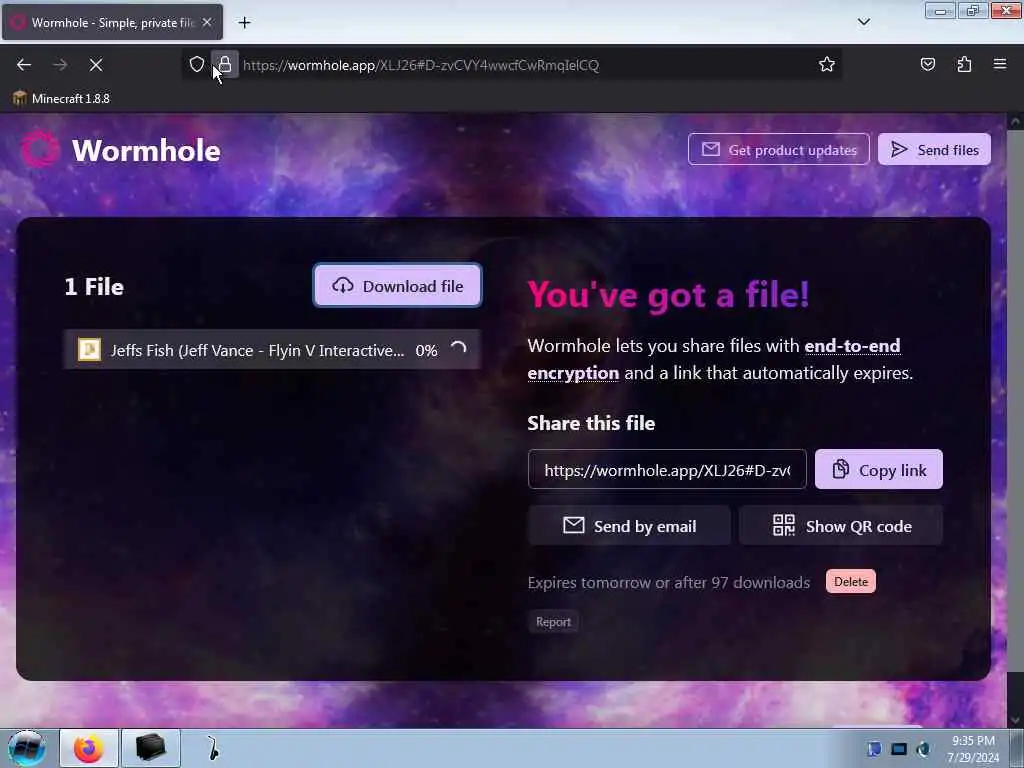Click the address bar URL

421,65
